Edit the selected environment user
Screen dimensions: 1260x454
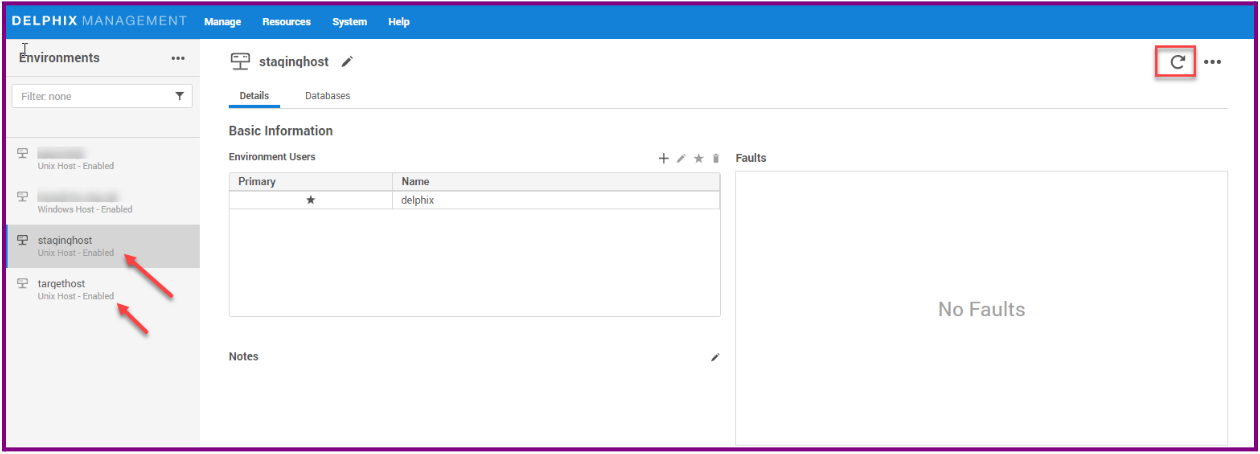click(681, 159)
